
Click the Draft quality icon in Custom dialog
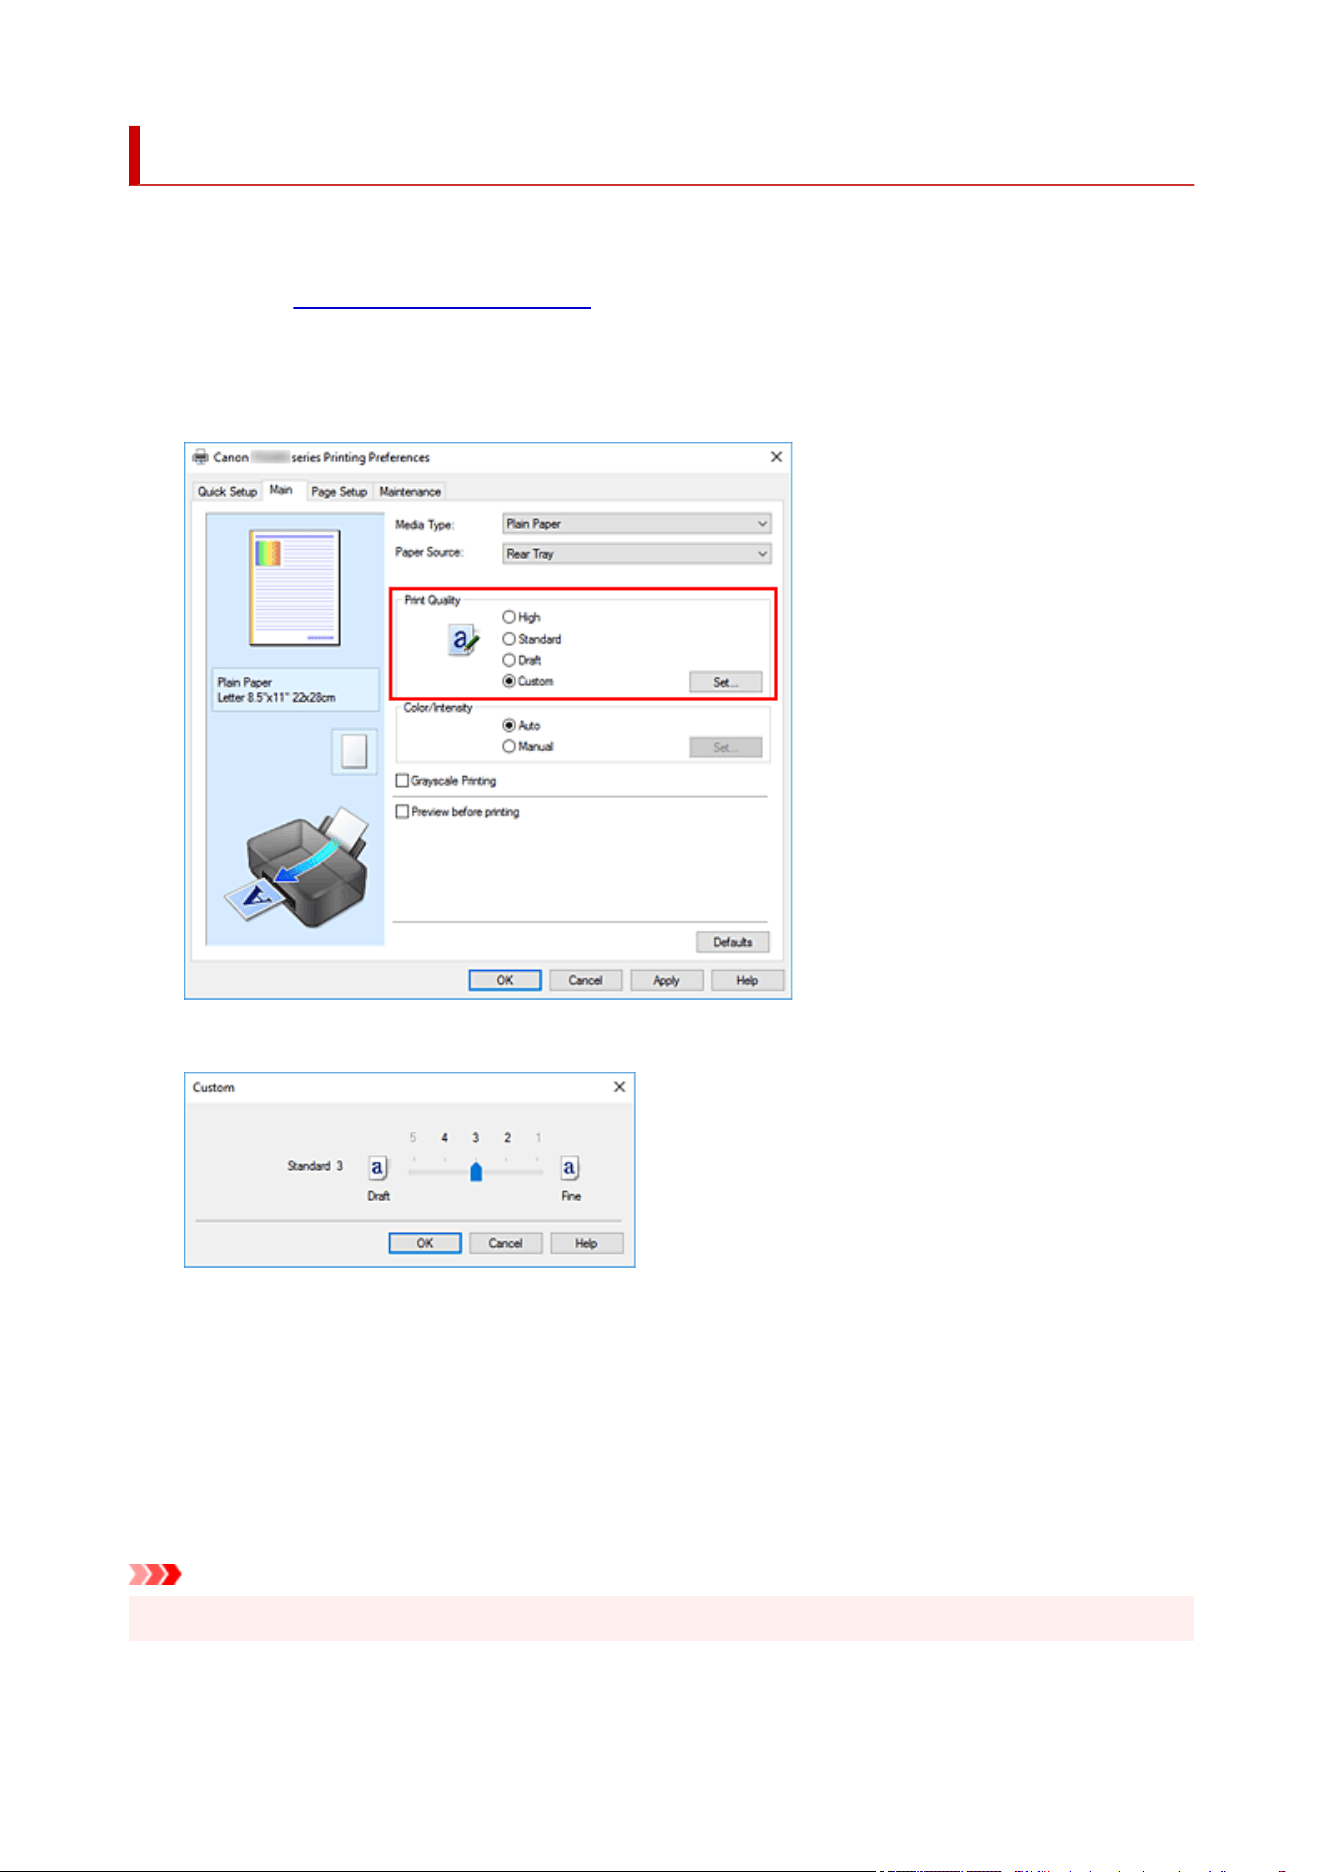coord(378,1167)
